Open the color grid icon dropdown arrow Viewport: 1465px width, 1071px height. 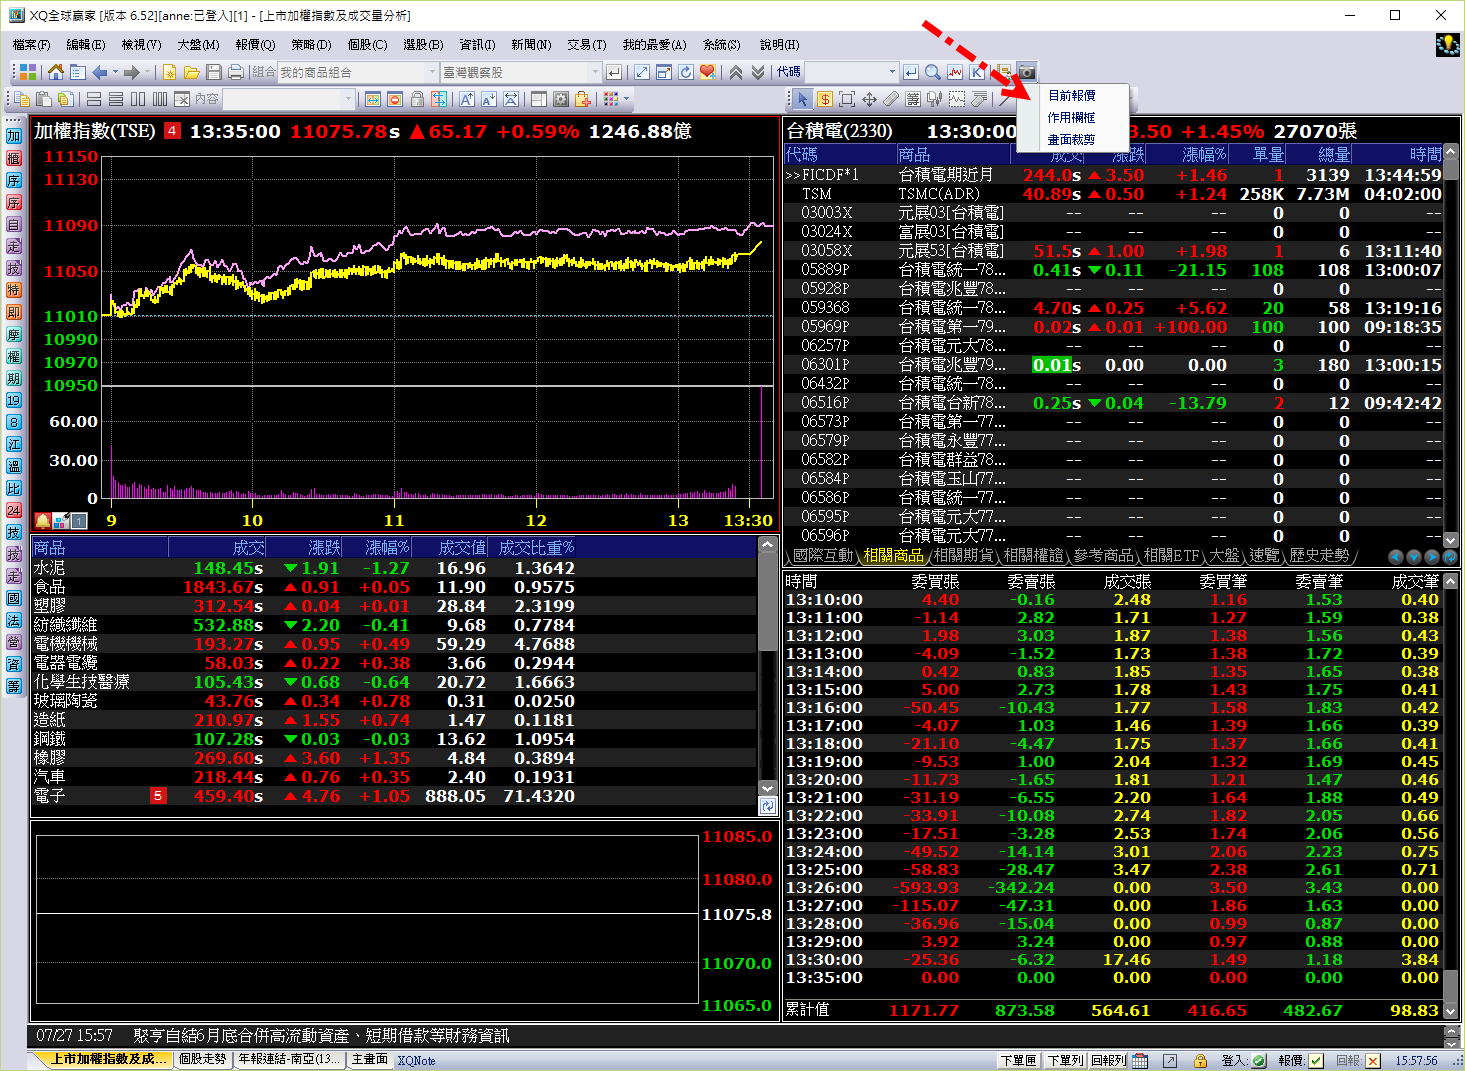[x=626, y=99]
